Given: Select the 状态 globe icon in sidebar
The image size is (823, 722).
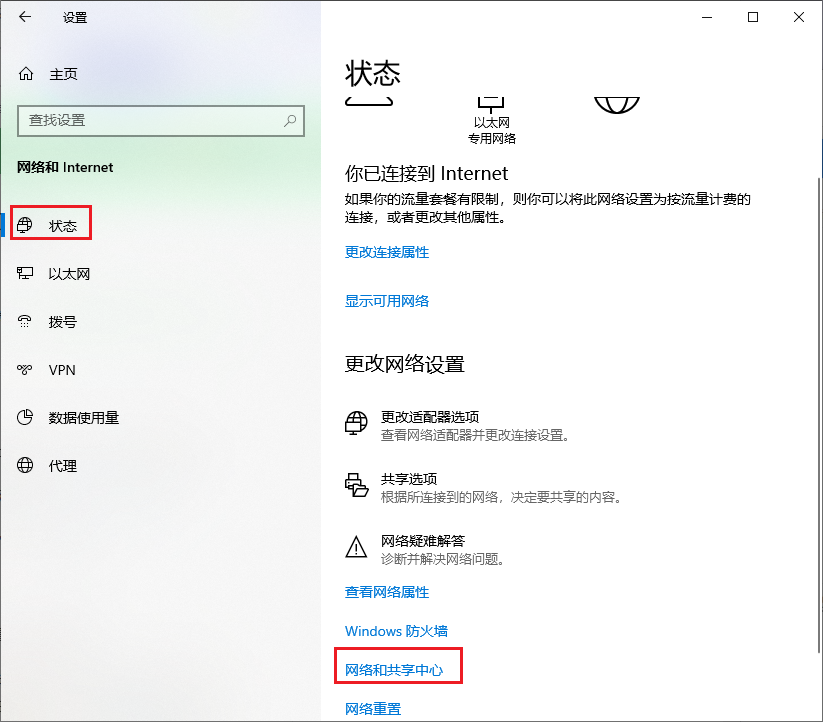Looking at the screenshot, I should click(25, 225).
